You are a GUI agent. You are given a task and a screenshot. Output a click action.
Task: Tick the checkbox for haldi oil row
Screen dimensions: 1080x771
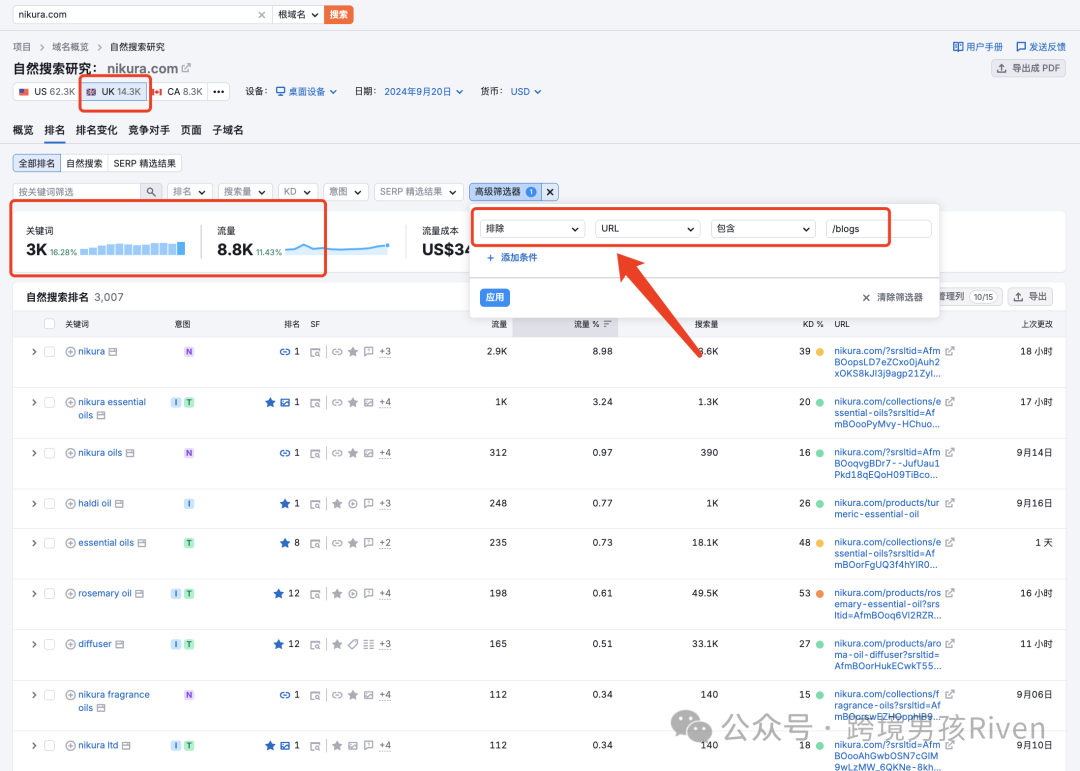[50, 504]
